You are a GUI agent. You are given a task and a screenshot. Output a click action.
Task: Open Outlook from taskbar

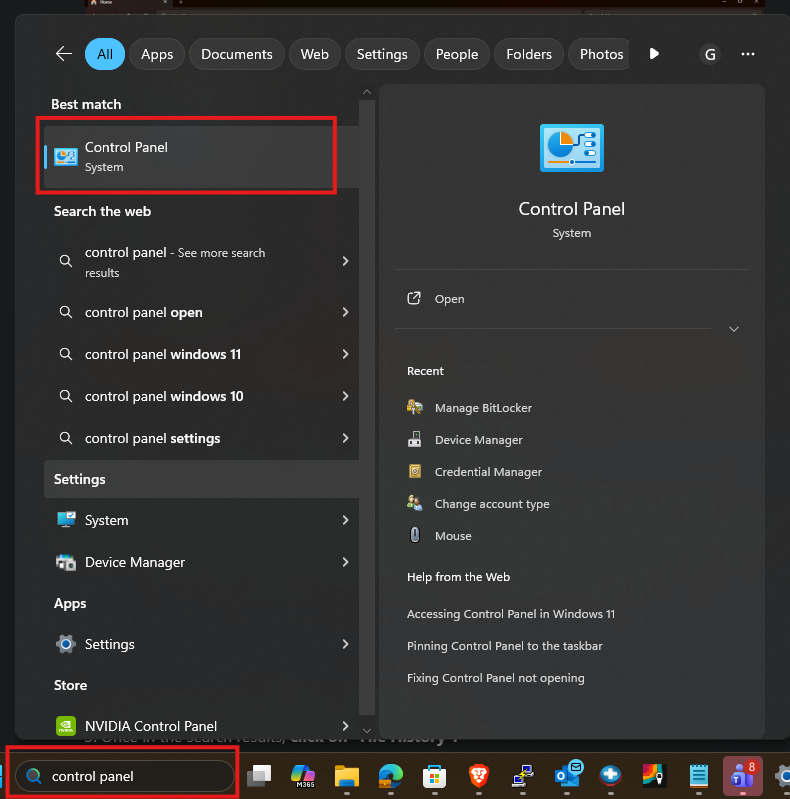567,776
